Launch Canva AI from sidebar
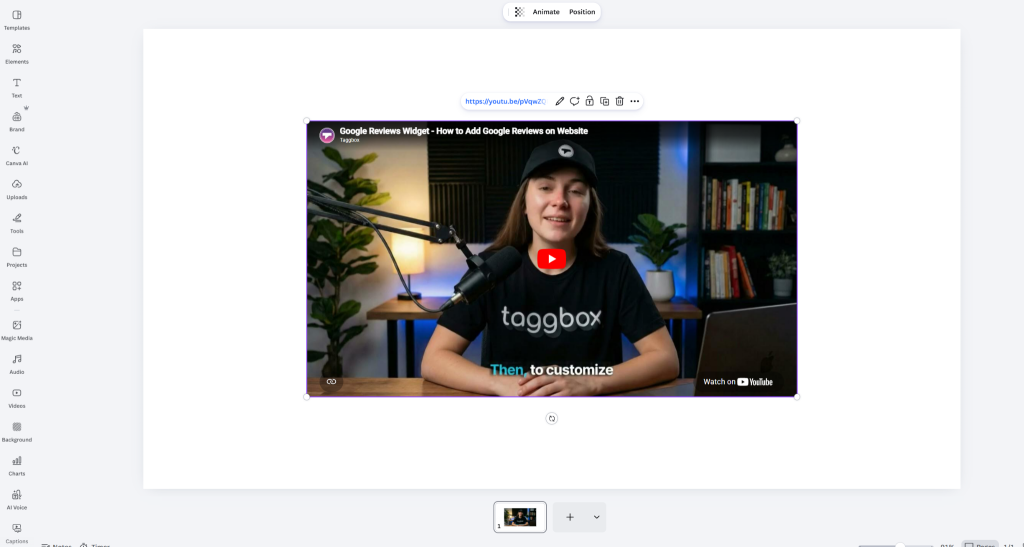Image resolution: width=1024 pixels, height=547 pixels. 17,155
